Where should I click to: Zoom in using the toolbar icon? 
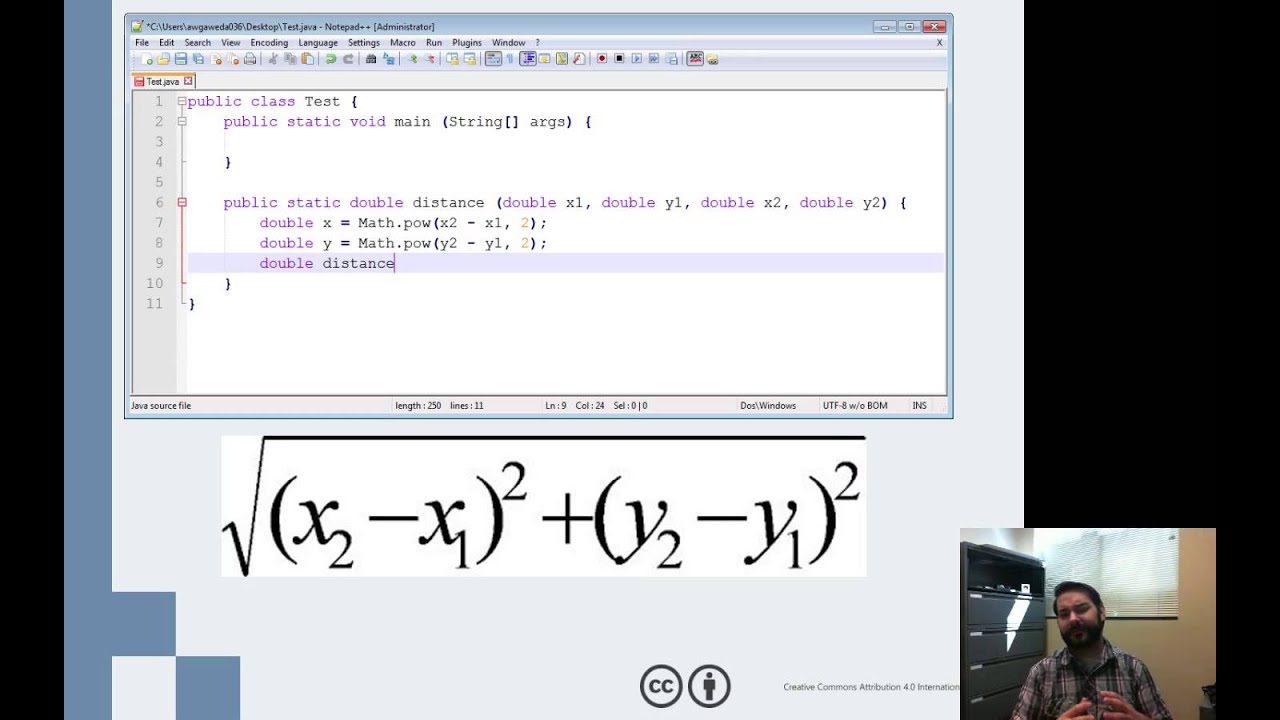coord(411,59)
